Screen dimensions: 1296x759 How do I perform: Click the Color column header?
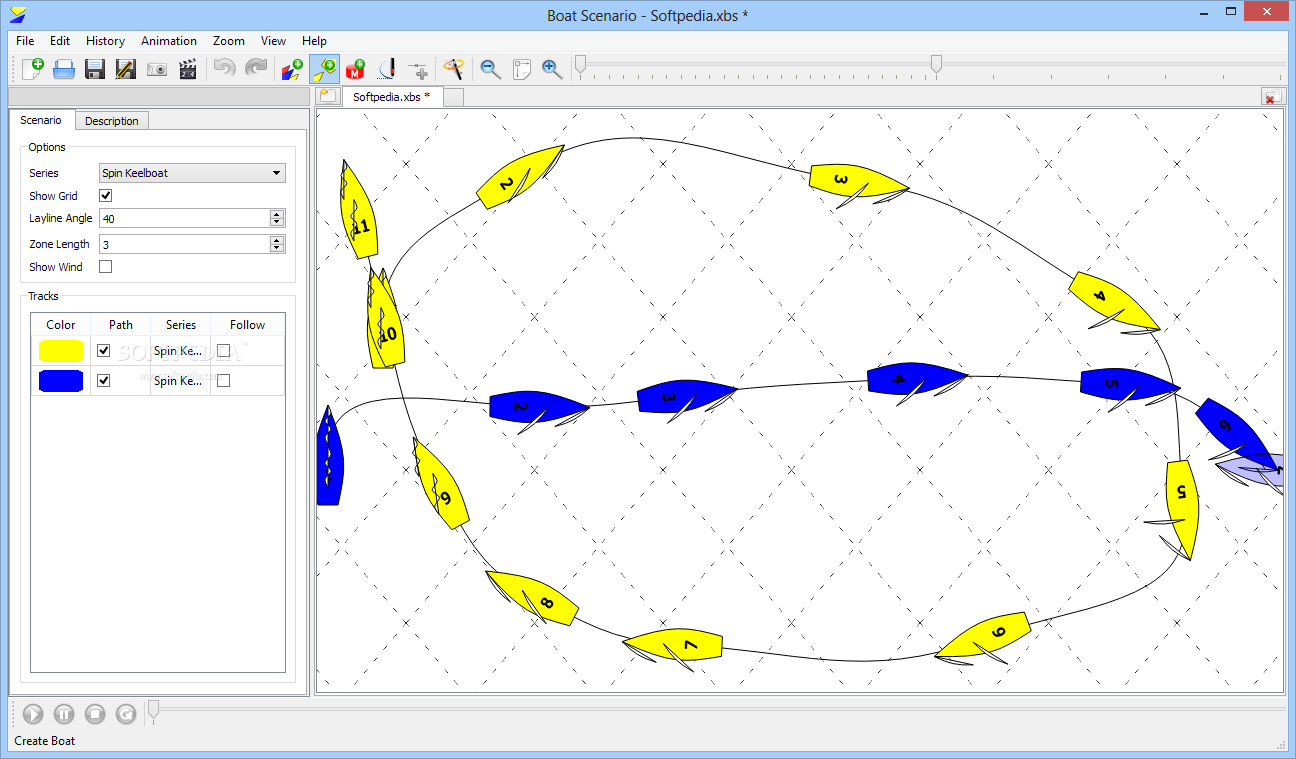click(x=61, y=325)
